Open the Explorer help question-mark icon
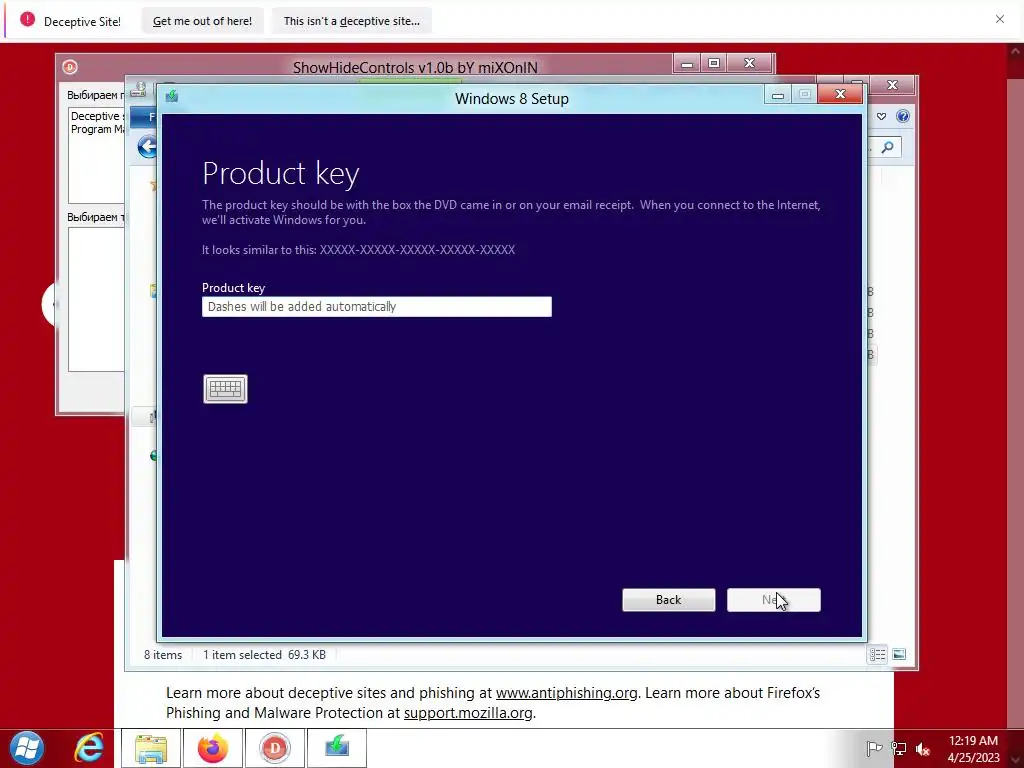 click(x=903, y=116)
